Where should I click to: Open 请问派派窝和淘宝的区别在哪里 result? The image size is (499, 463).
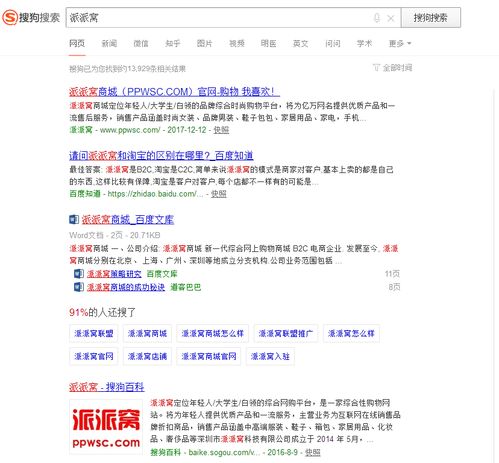161,155
